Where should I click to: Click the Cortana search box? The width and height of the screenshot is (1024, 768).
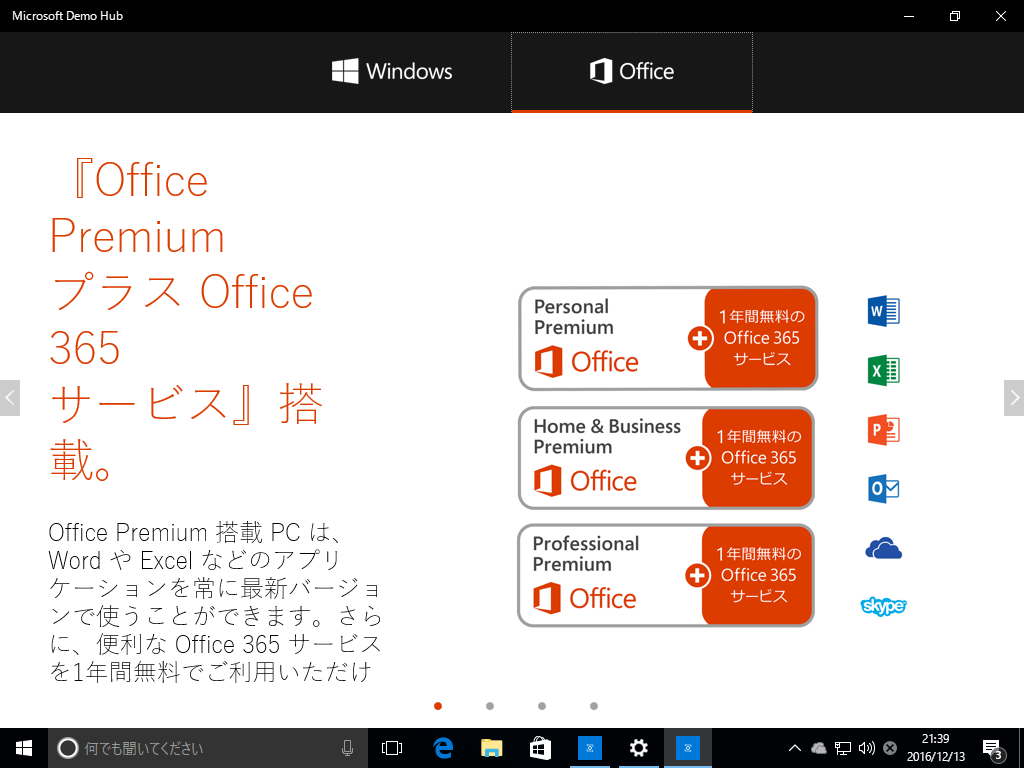click(208, 748)
